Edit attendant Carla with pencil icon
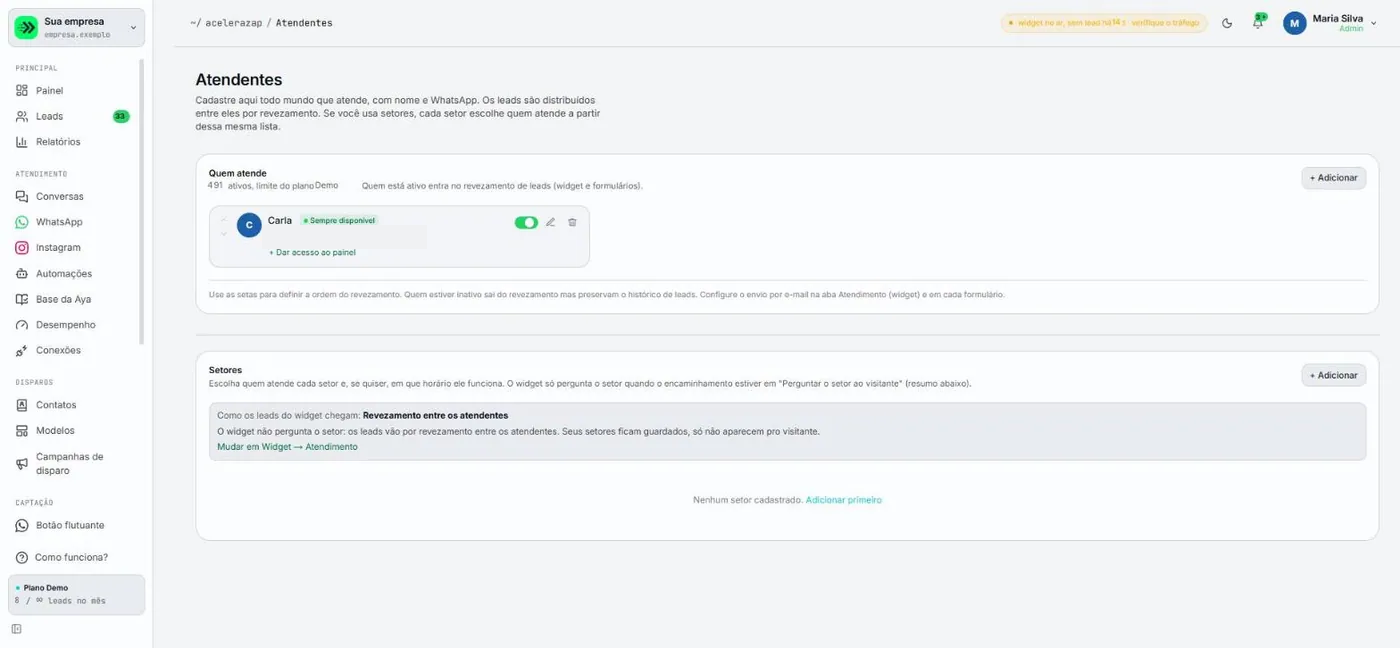The width and height of the screenshot is (1400, 648). pos(550,222)
